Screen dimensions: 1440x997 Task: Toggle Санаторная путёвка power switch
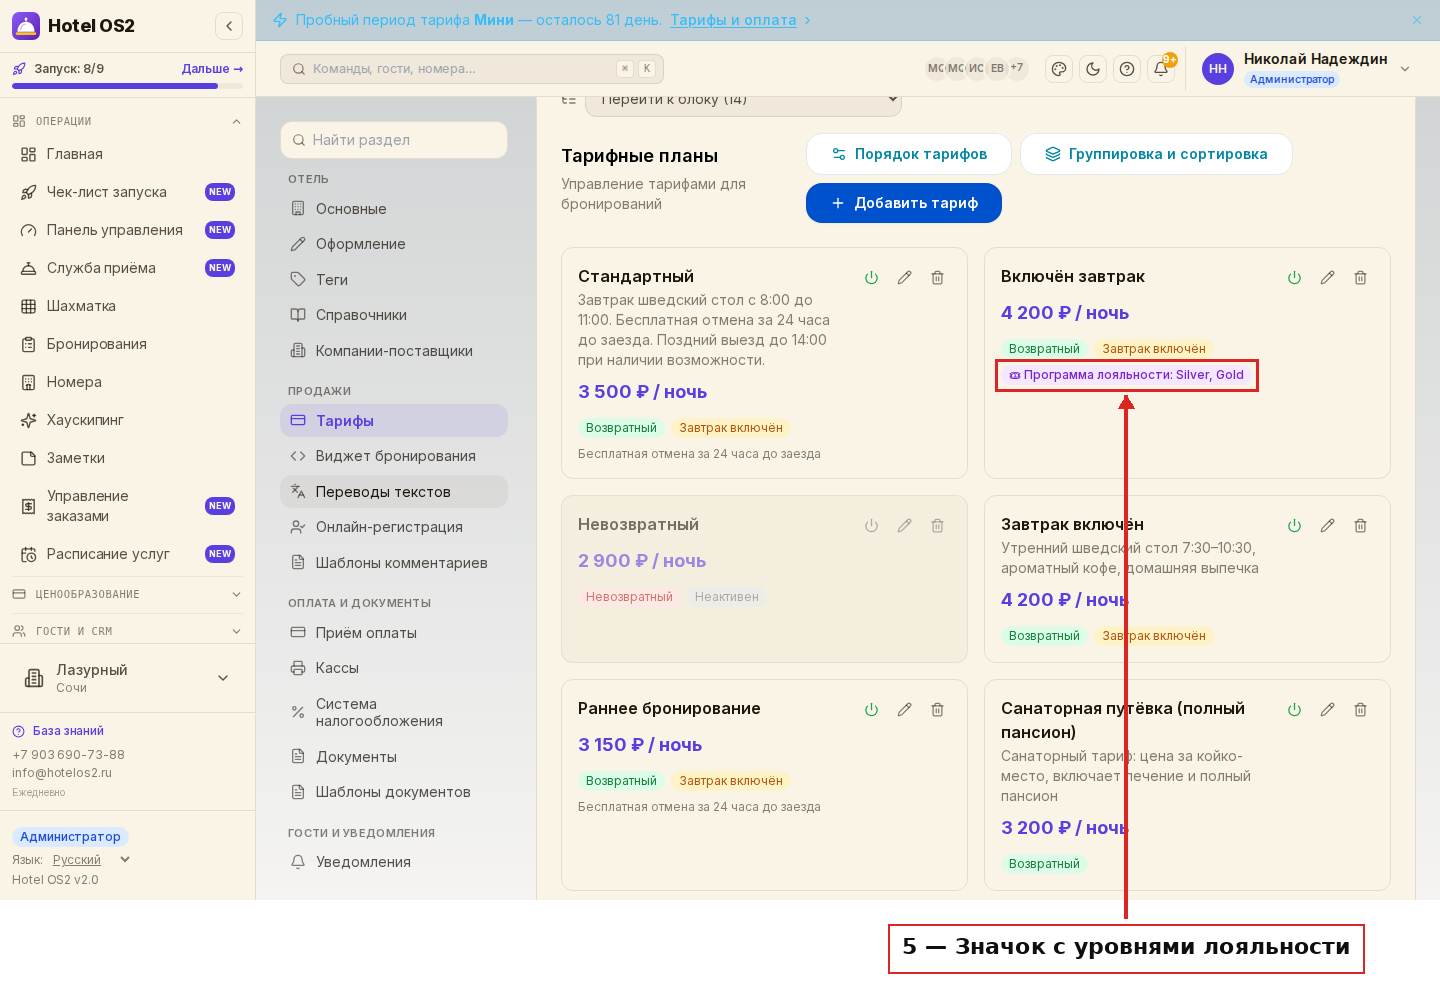[x=1294, y=710]
